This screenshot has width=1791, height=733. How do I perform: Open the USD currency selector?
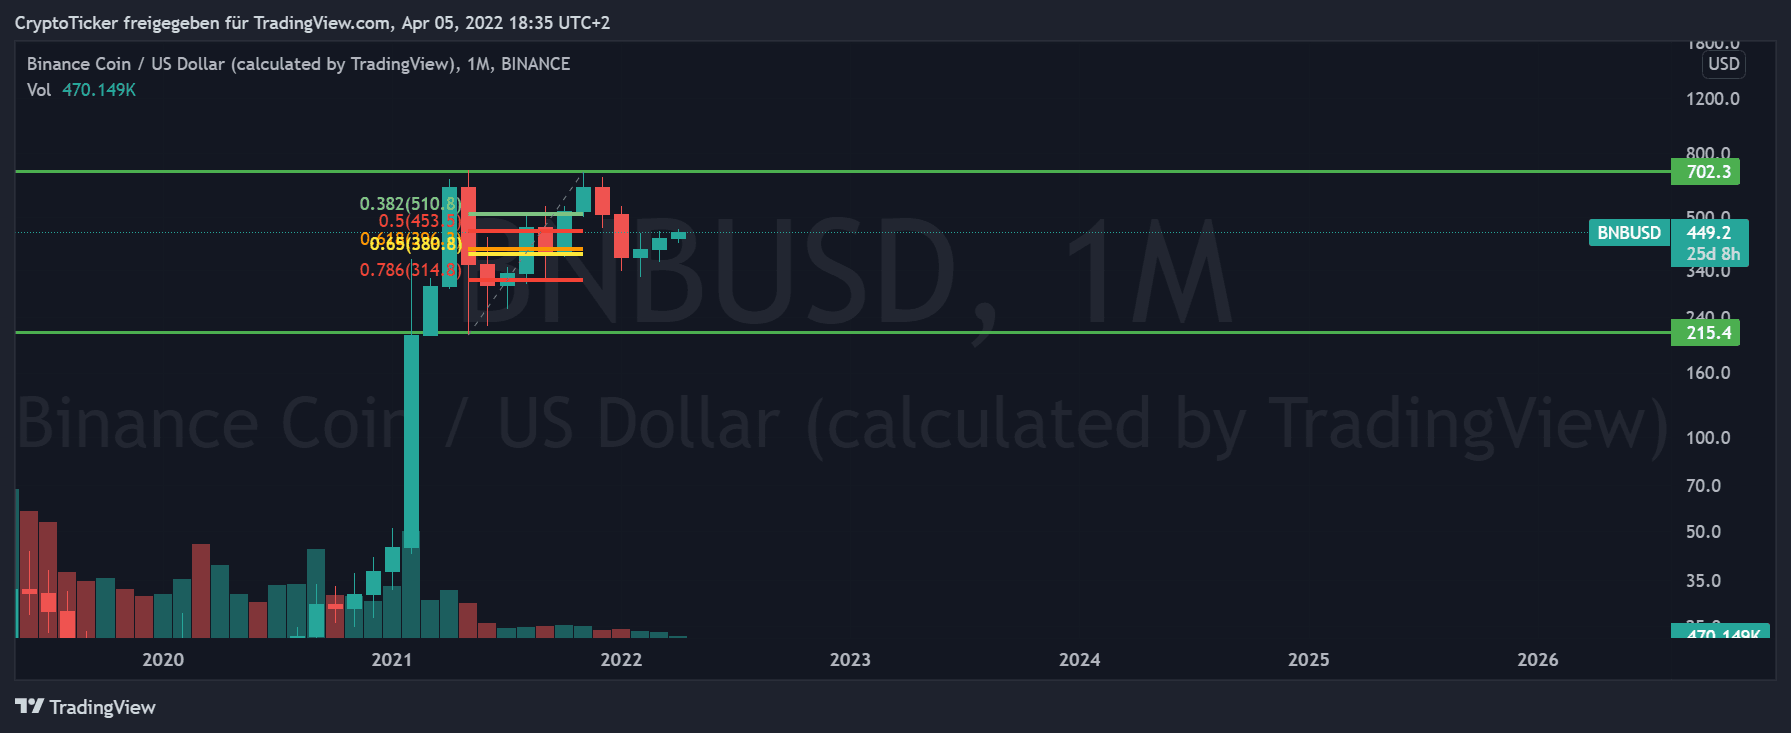click(x=1723, y=64)
